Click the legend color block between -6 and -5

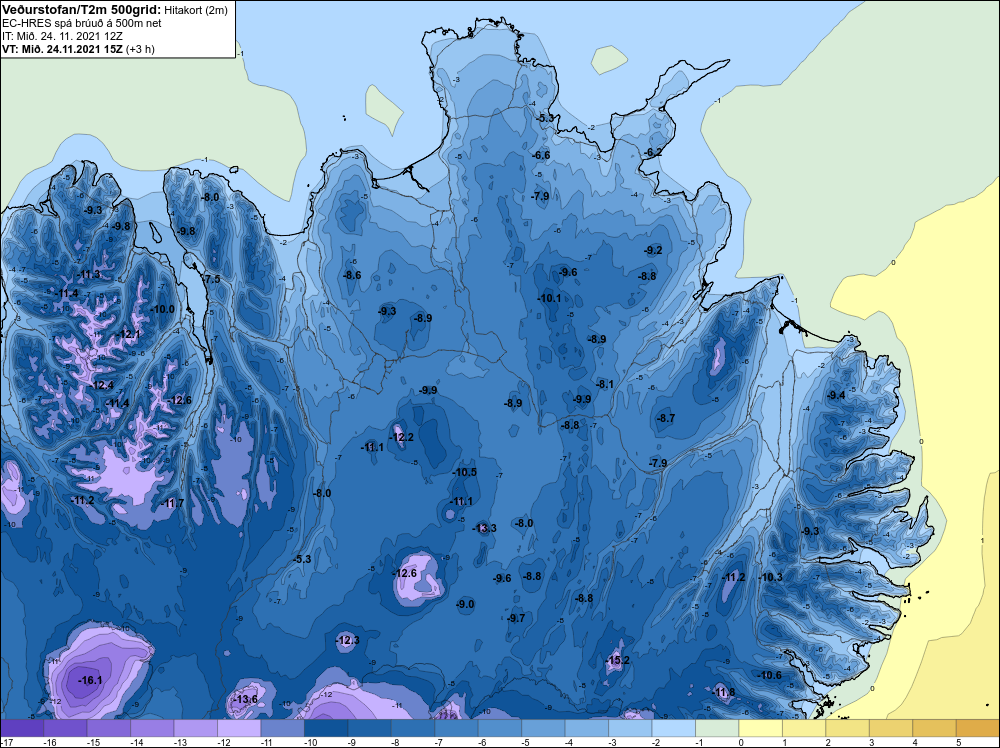tap(499, 728)
